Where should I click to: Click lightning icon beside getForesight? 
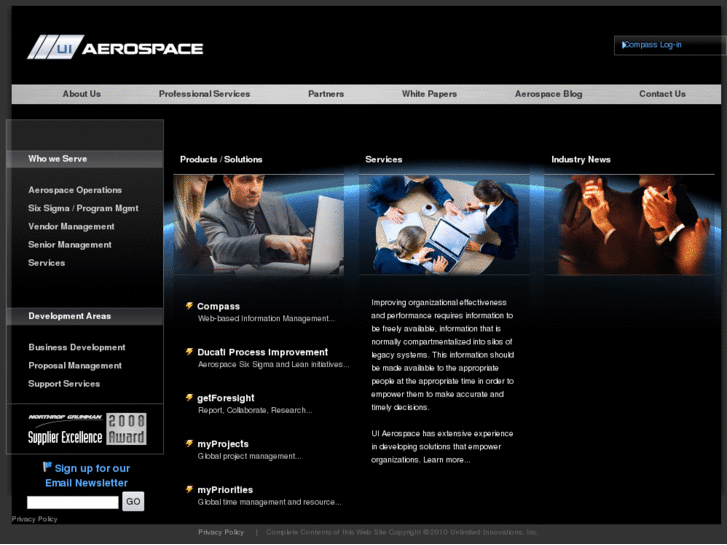[x=189, y=398]
